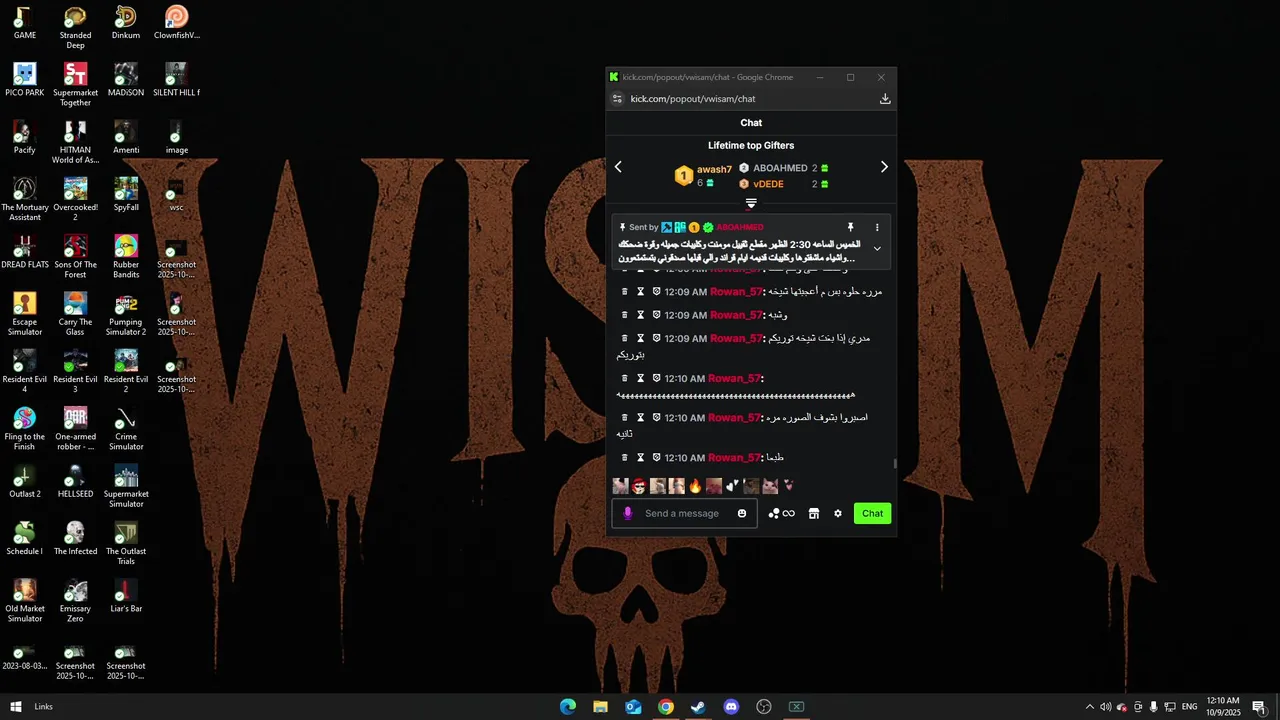Click the chat scrollbar thumb
The image size is (1280, 720).
coord(895,464)
